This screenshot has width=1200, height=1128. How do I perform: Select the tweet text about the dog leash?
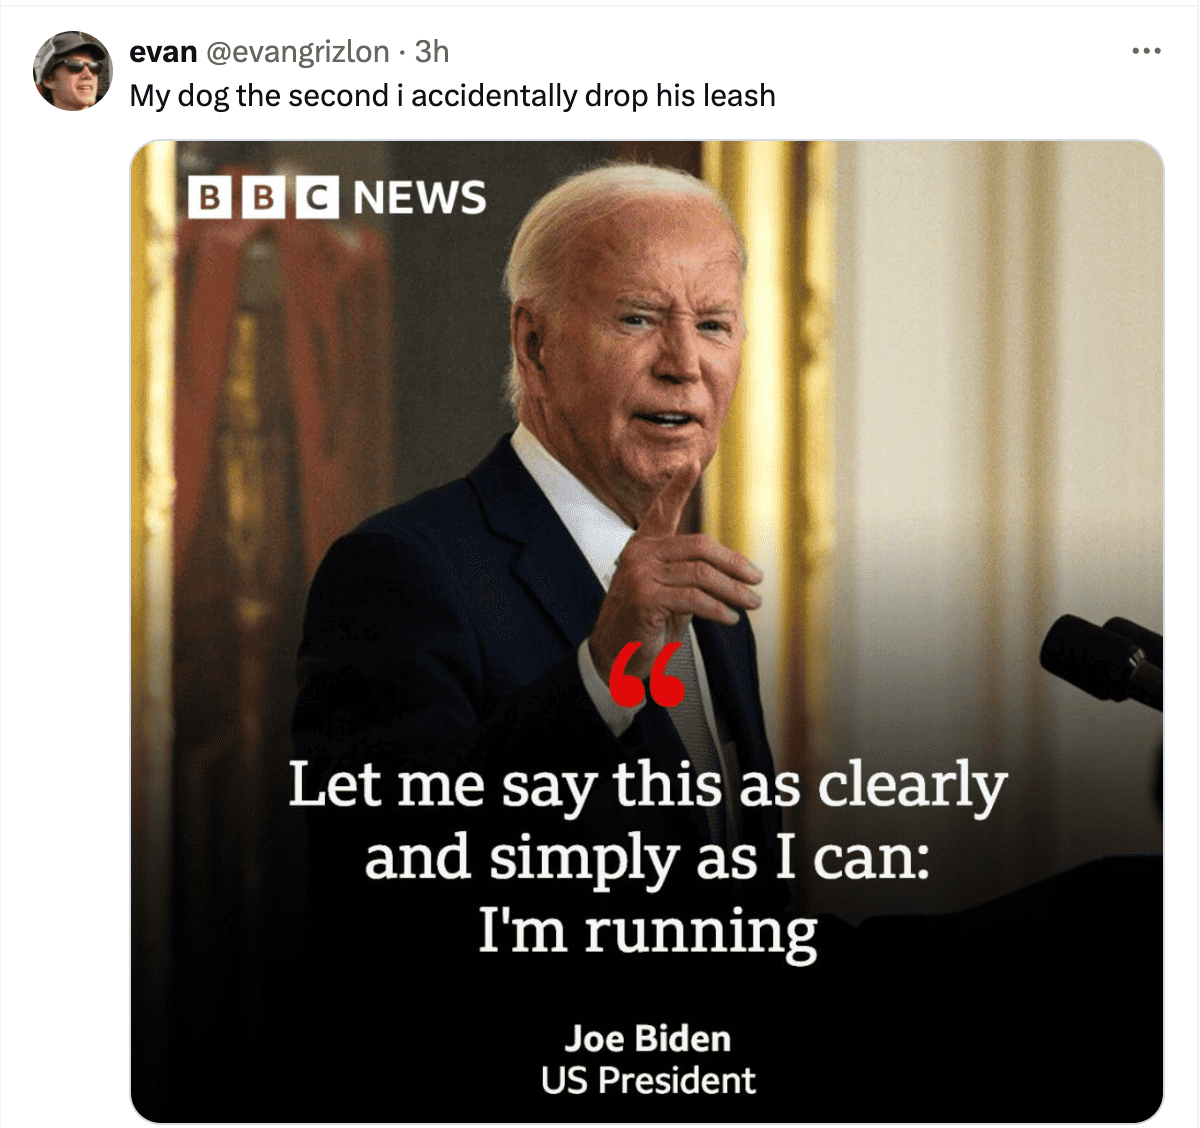click(453, 96)
